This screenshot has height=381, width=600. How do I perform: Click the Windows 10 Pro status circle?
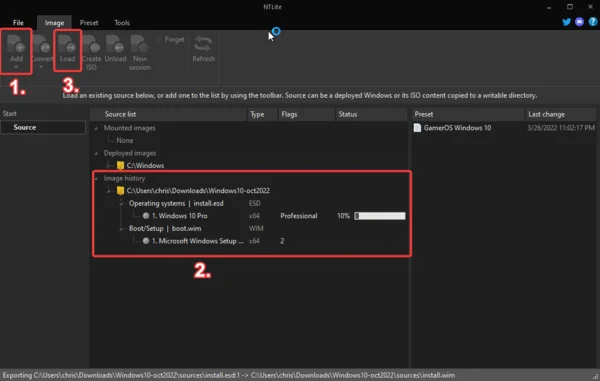146,216
